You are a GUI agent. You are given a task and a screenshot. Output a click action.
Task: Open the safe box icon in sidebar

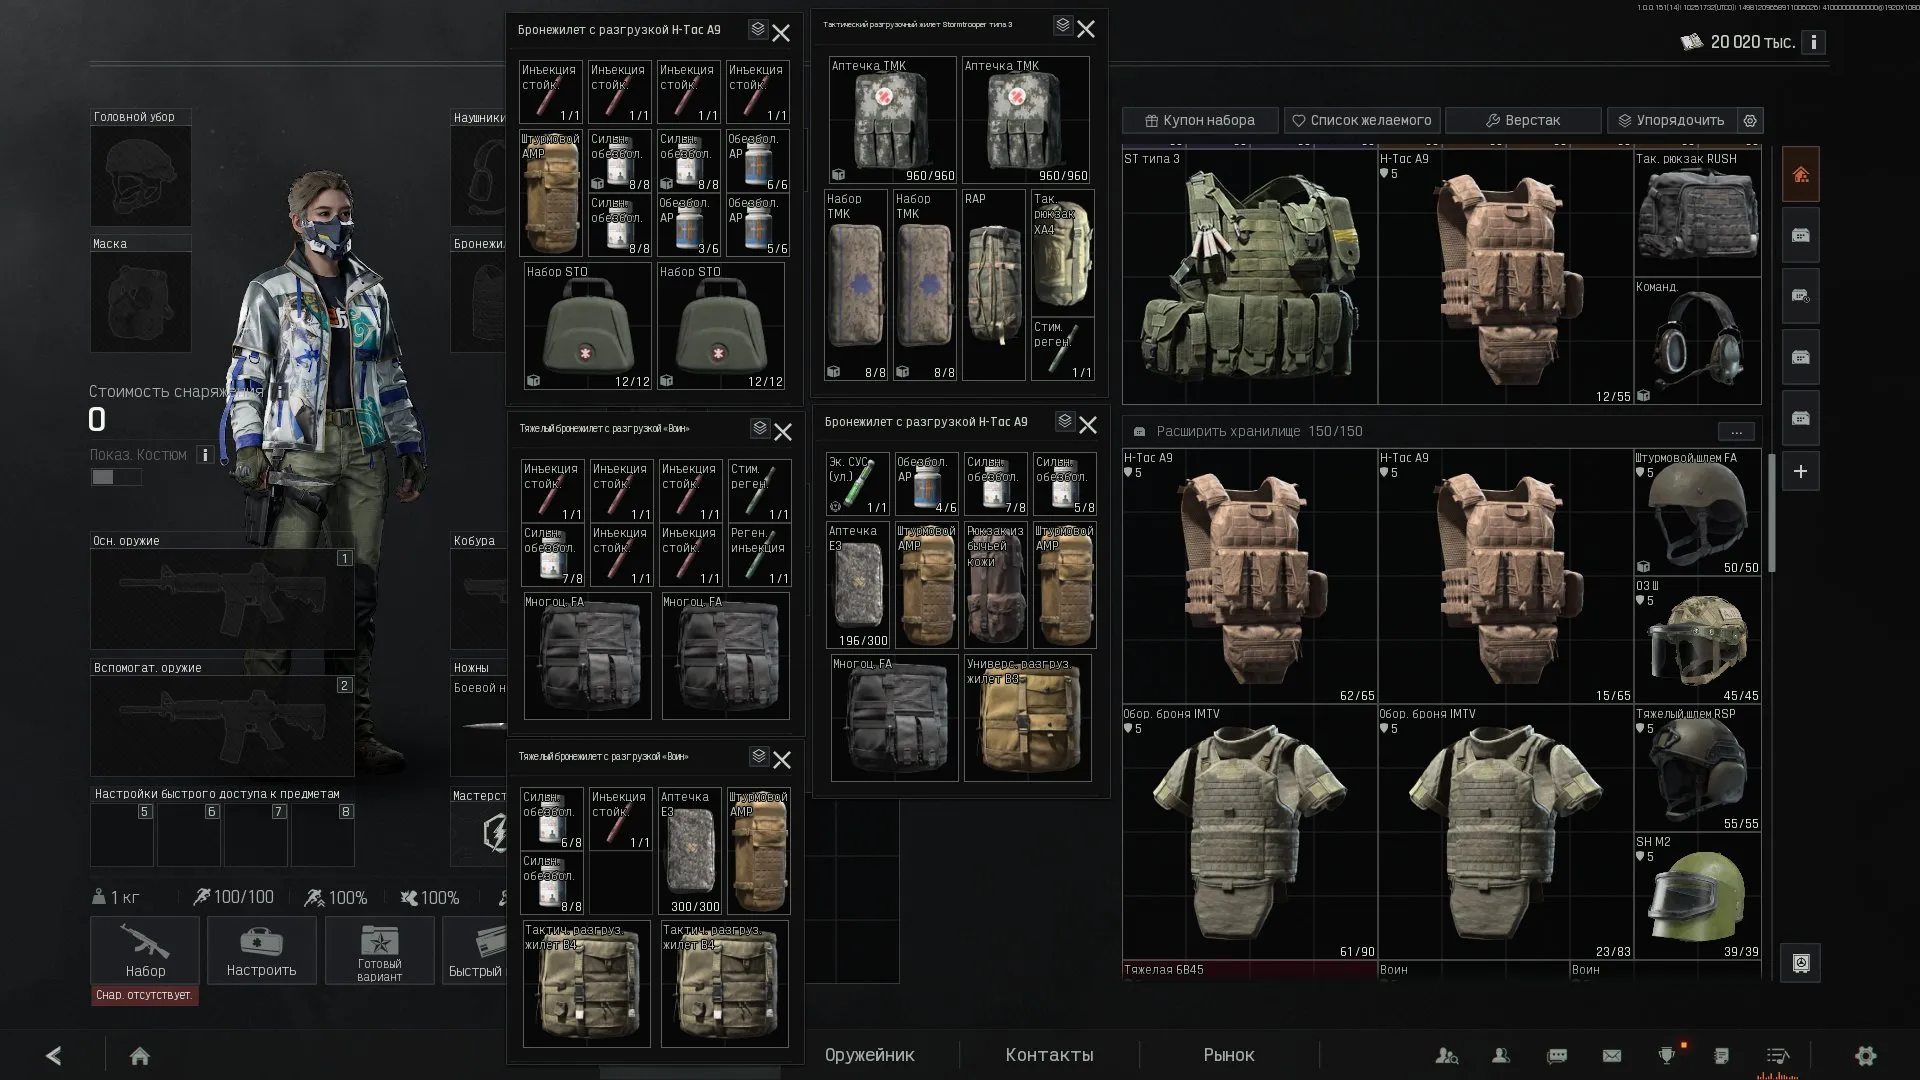1800,963
